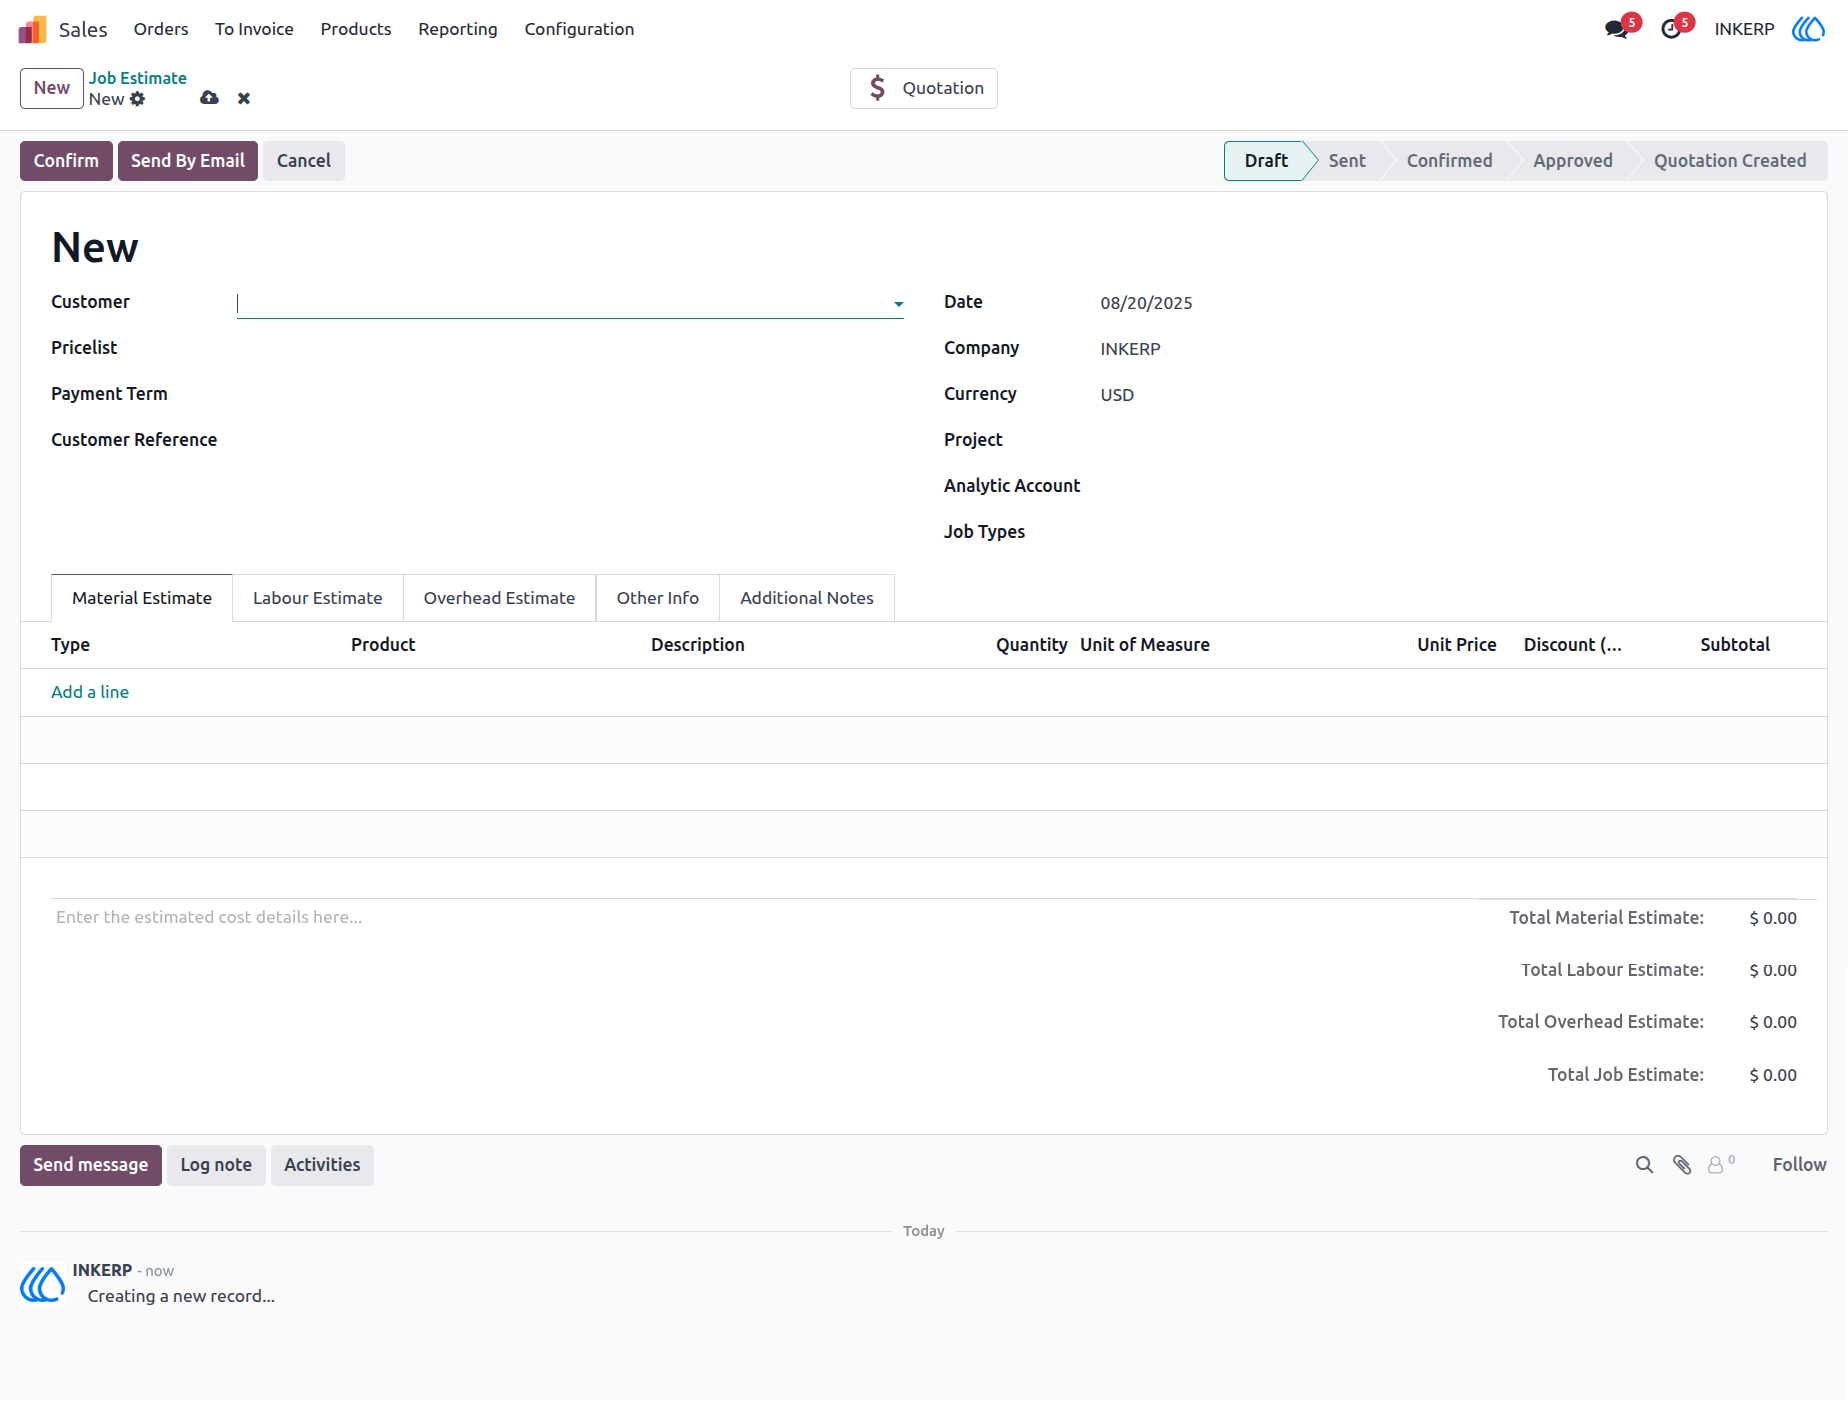The image size is (1848, 1401).
Task: Set the status to Sent stage
Action: click(x=1346, y=161)
